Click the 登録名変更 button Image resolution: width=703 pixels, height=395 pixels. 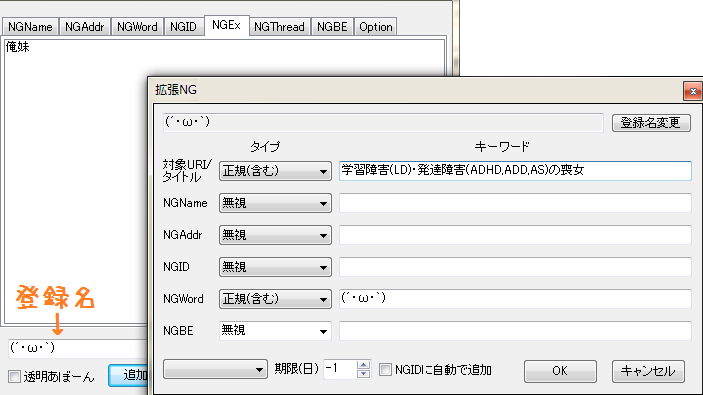pyautogui.click(x=651, y=122)
